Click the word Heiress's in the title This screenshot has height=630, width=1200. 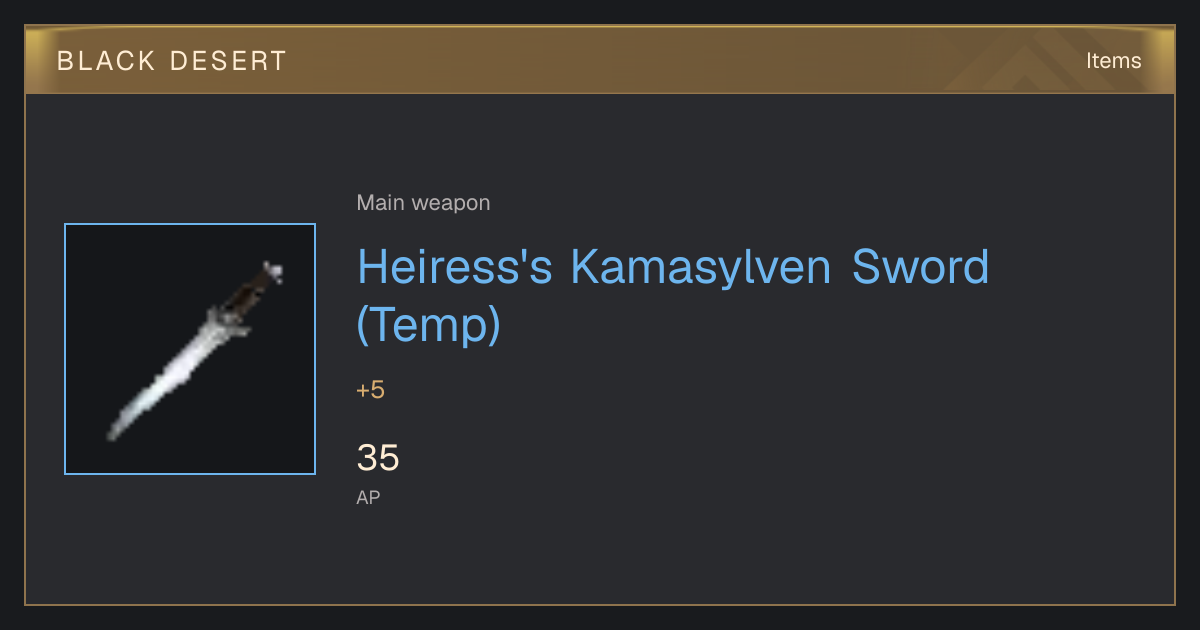pos(455,267)
